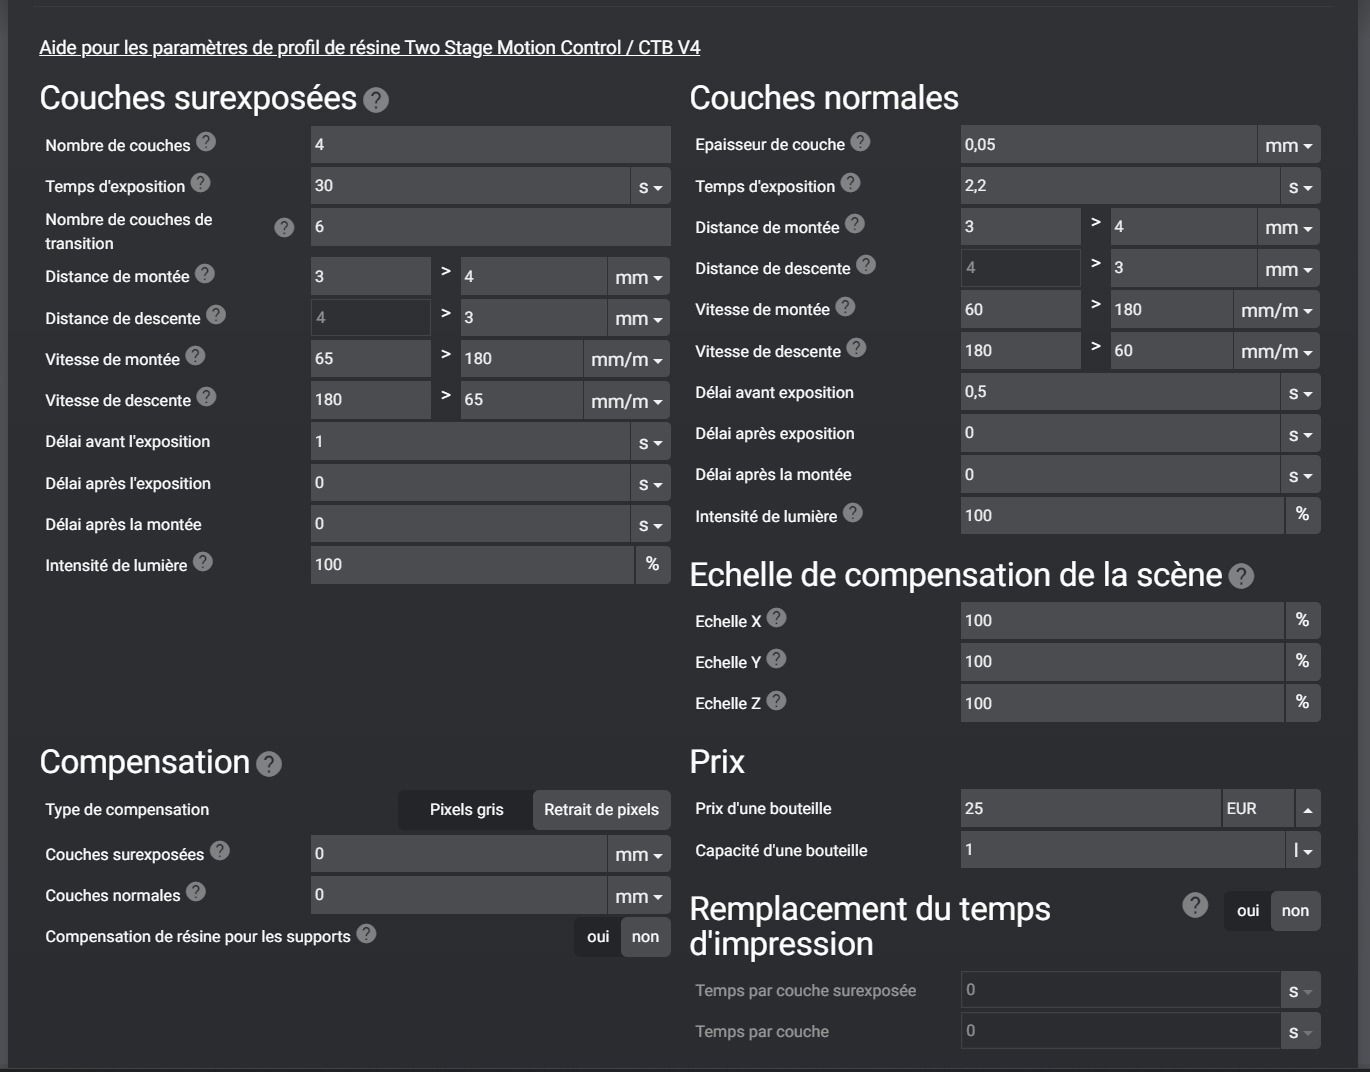This screenshot has height=1072, width=1370.
Task: Open mm unit dropdown for Epaisseur de couche
Action: 1289,146
